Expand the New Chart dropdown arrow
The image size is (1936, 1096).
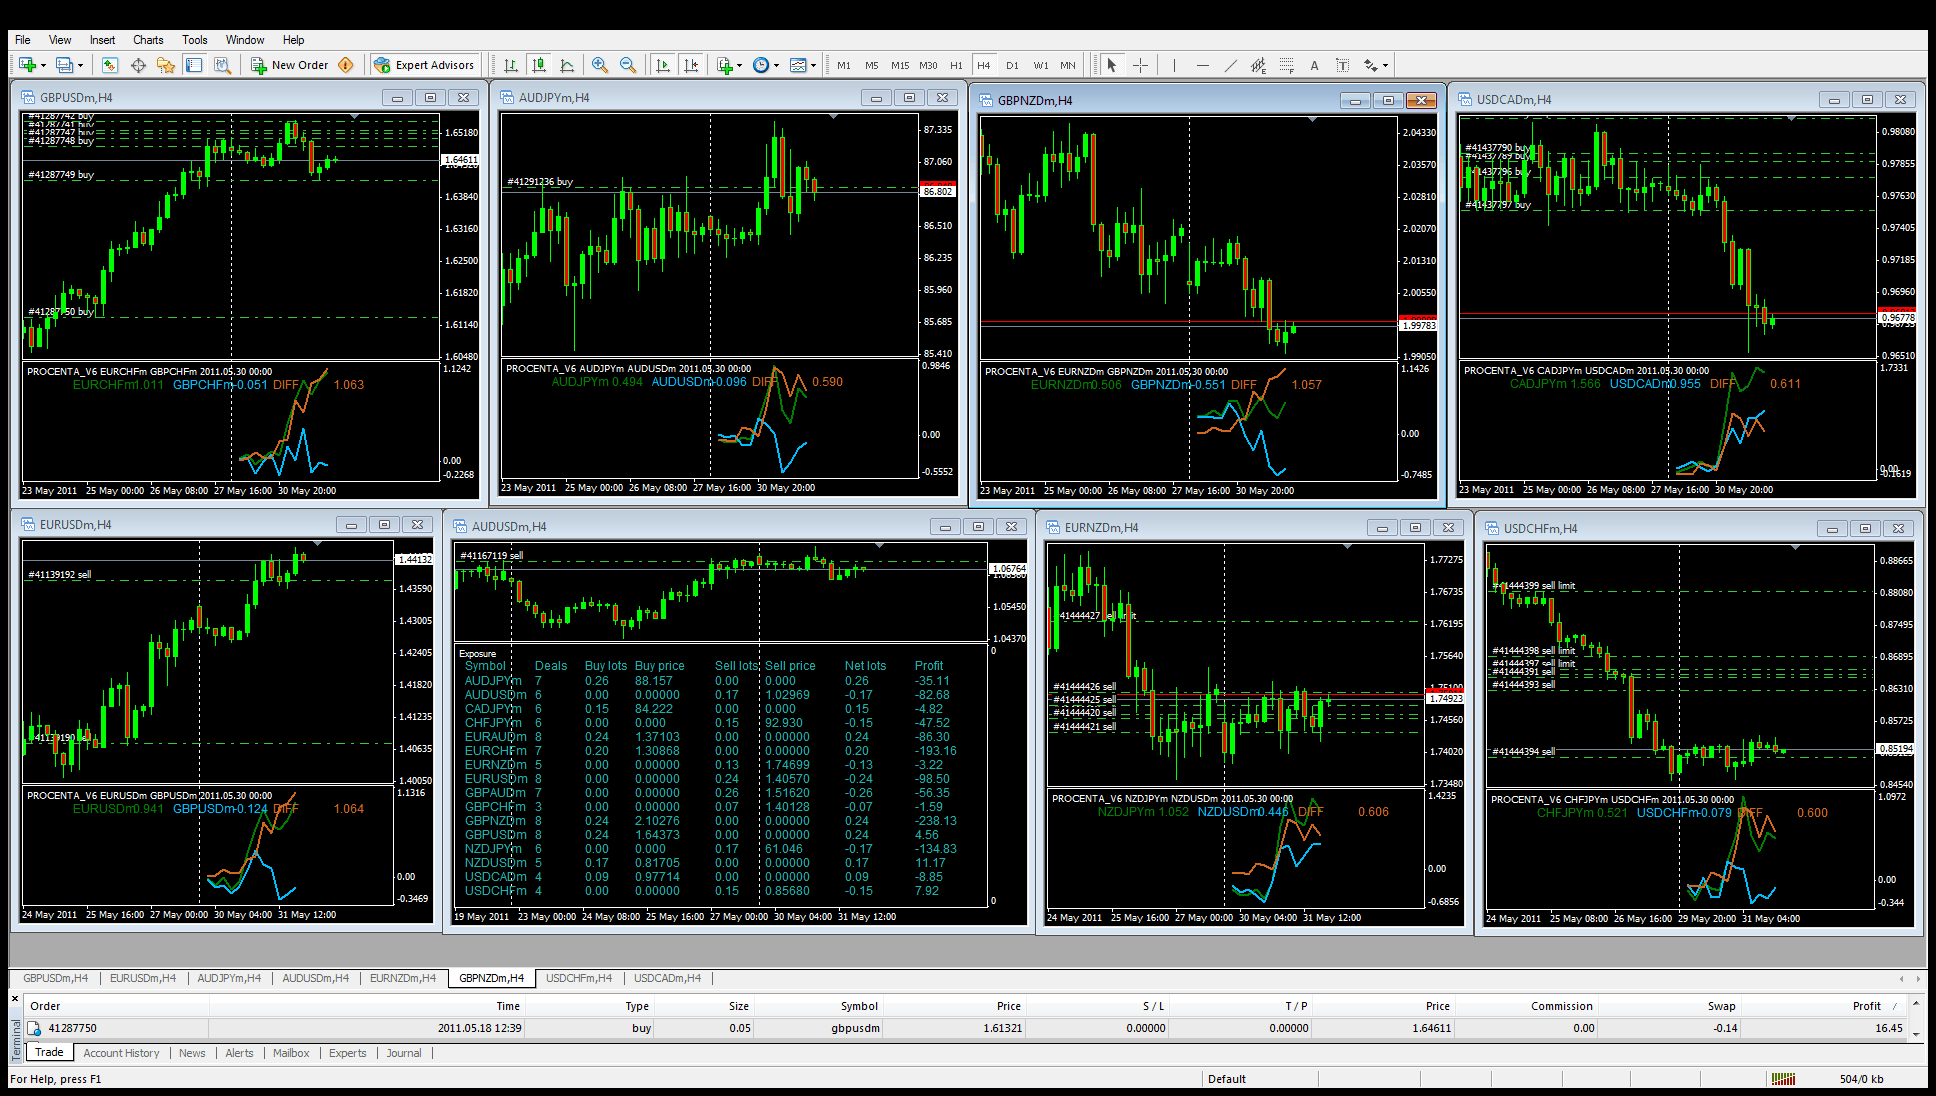click(x=43, y=65)
